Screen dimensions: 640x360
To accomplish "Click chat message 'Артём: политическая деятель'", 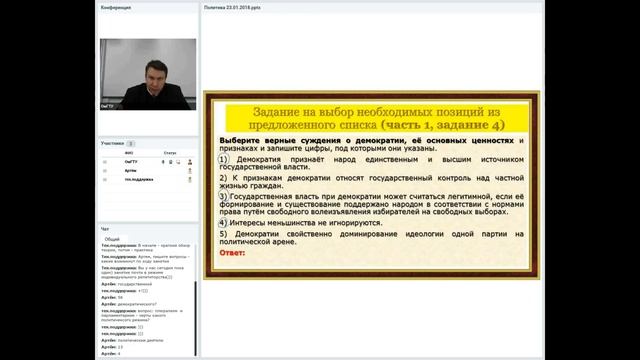I will coord(132,340).
